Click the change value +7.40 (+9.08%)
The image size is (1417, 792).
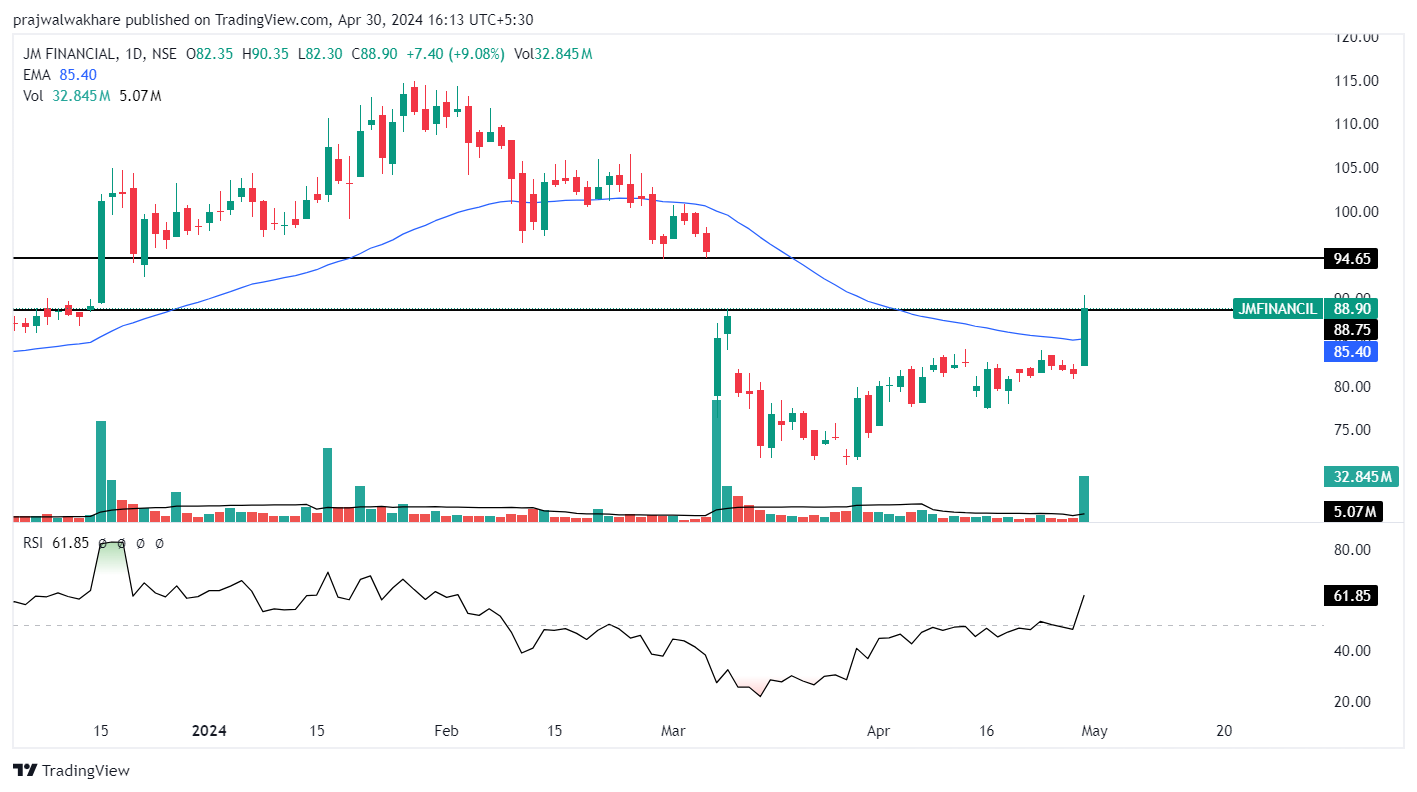pos(454,54)
